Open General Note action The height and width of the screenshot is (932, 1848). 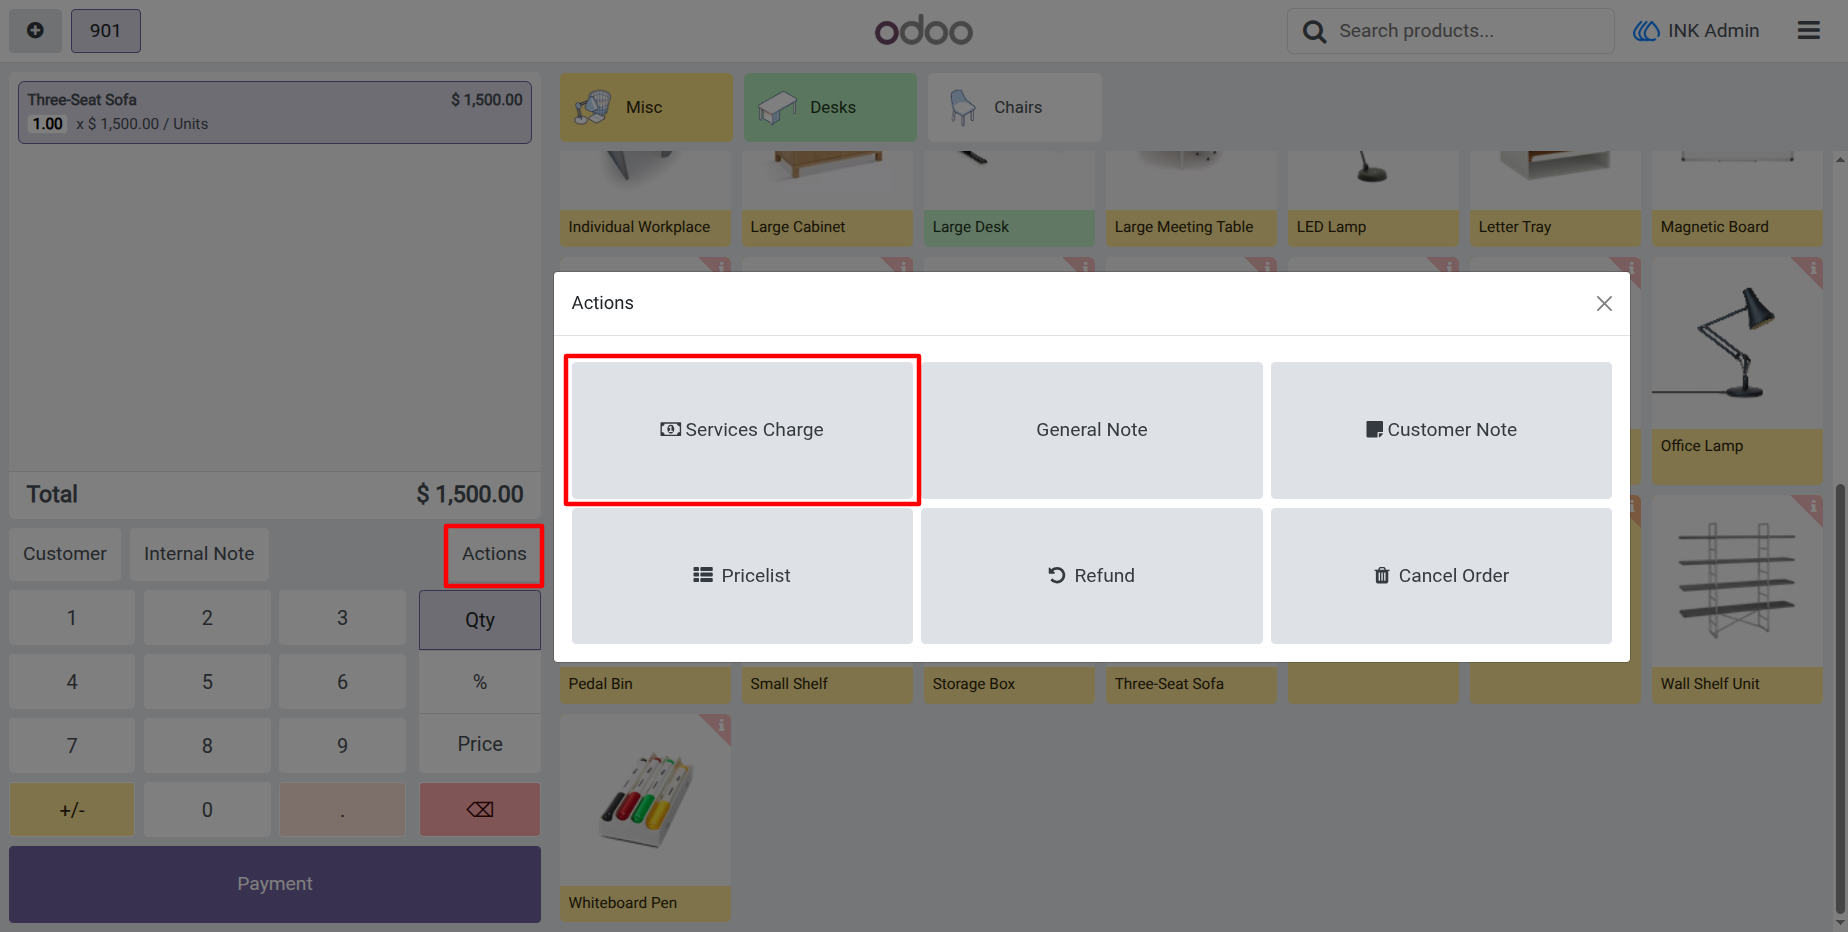tap(1091, 430)
